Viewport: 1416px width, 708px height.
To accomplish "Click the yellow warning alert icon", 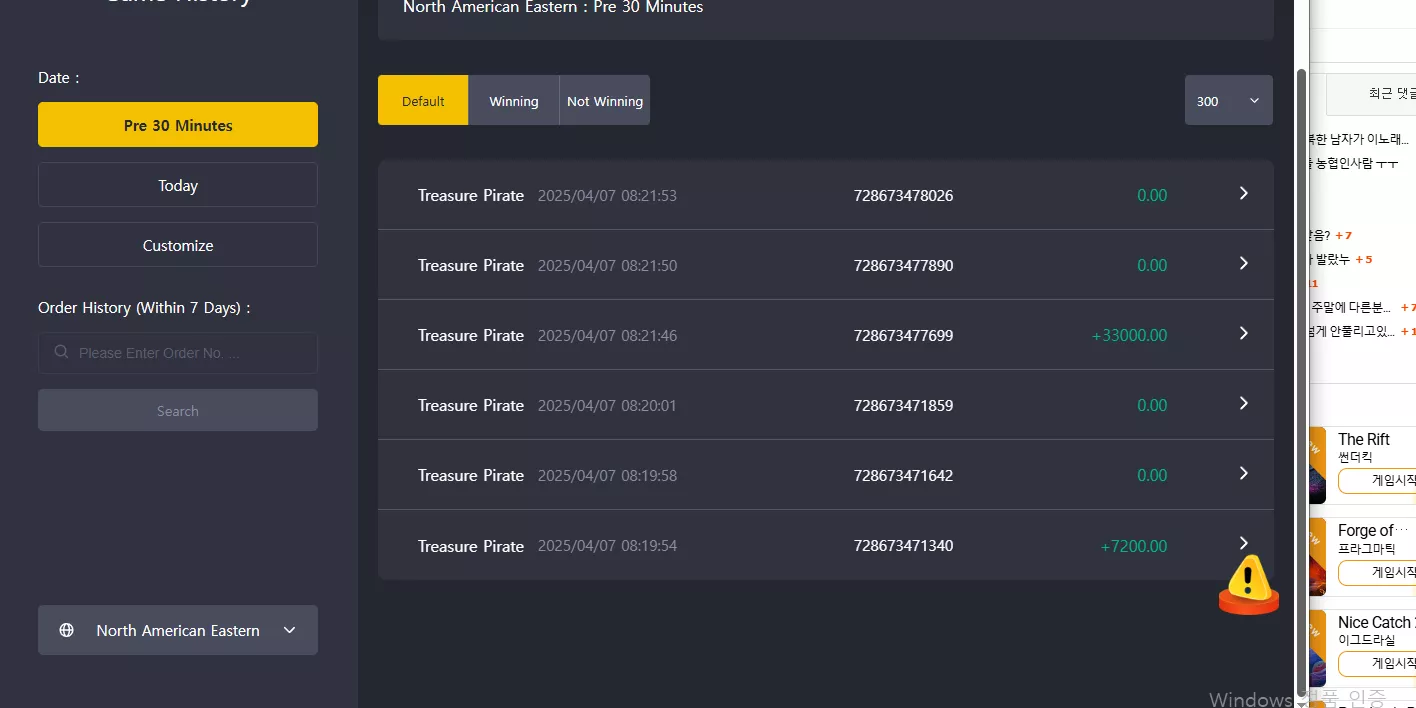I will [1248, 584].
